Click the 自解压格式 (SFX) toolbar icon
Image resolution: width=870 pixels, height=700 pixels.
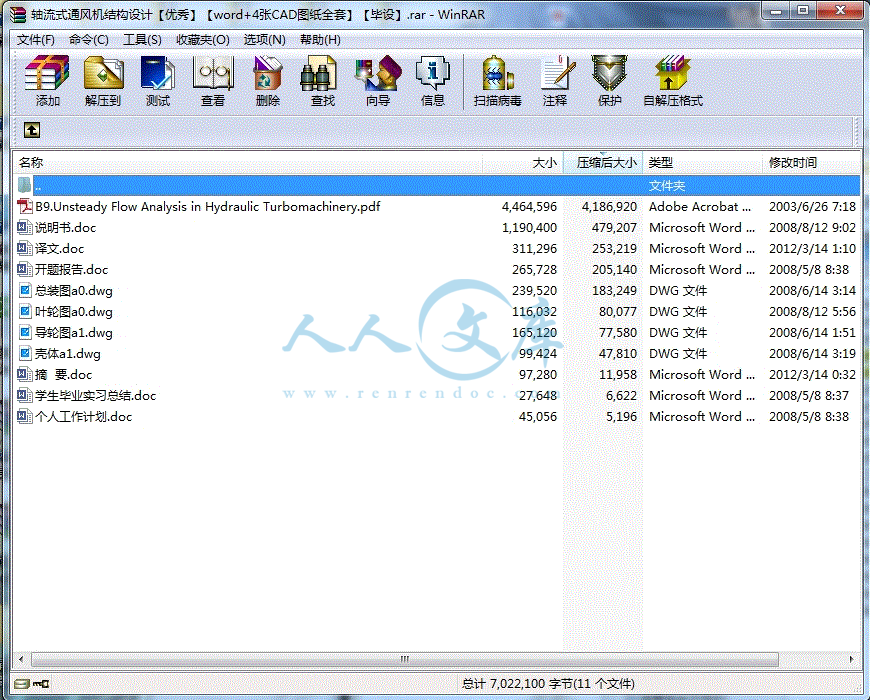672,73
